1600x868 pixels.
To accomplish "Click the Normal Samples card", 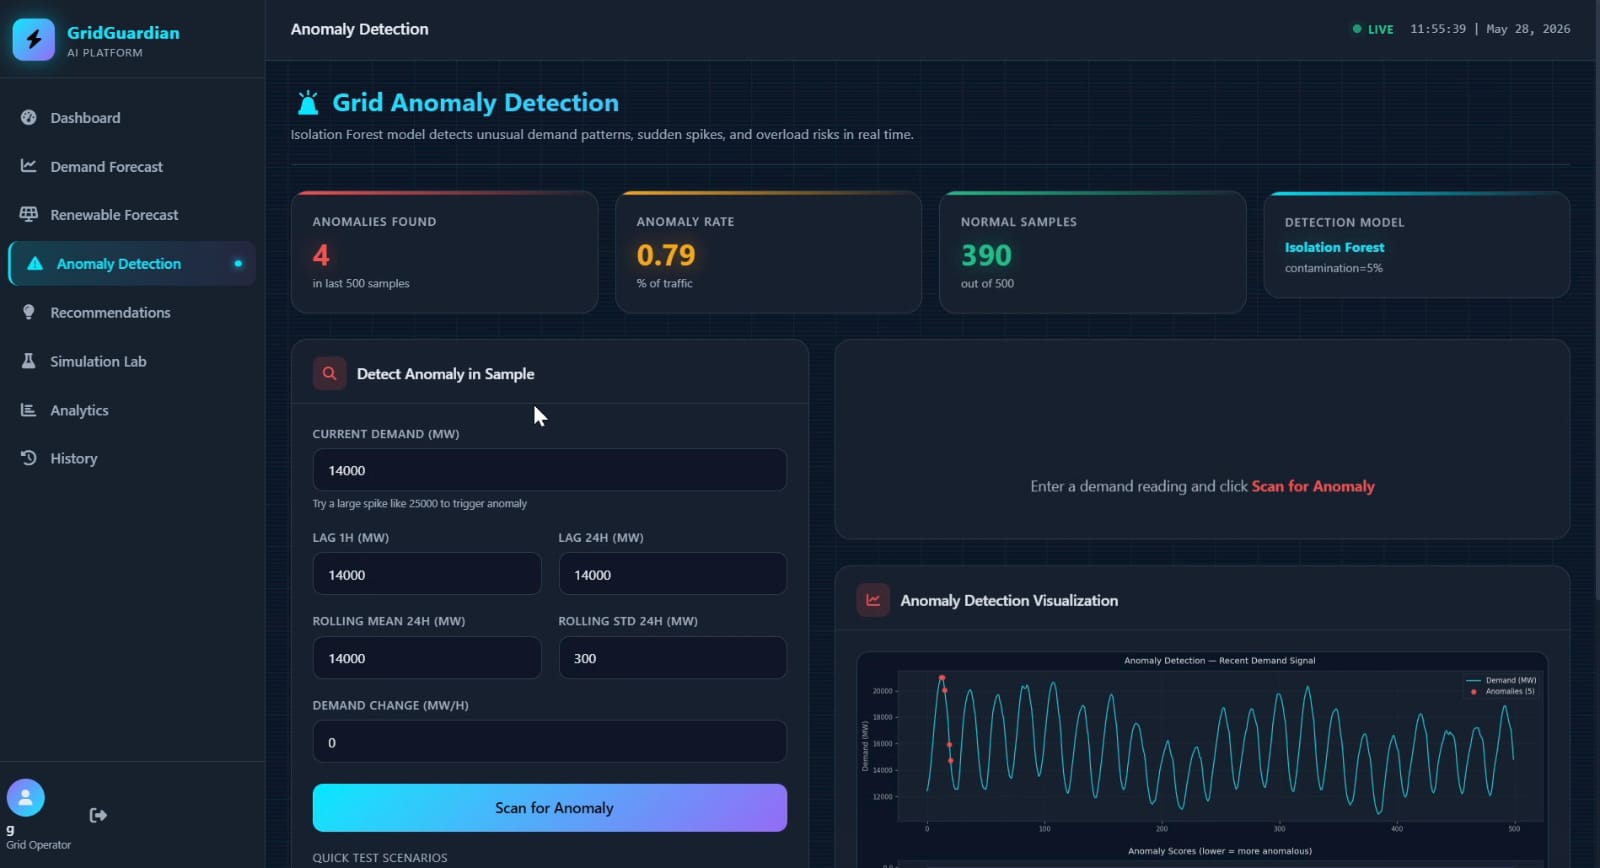I will (1092, 252).
